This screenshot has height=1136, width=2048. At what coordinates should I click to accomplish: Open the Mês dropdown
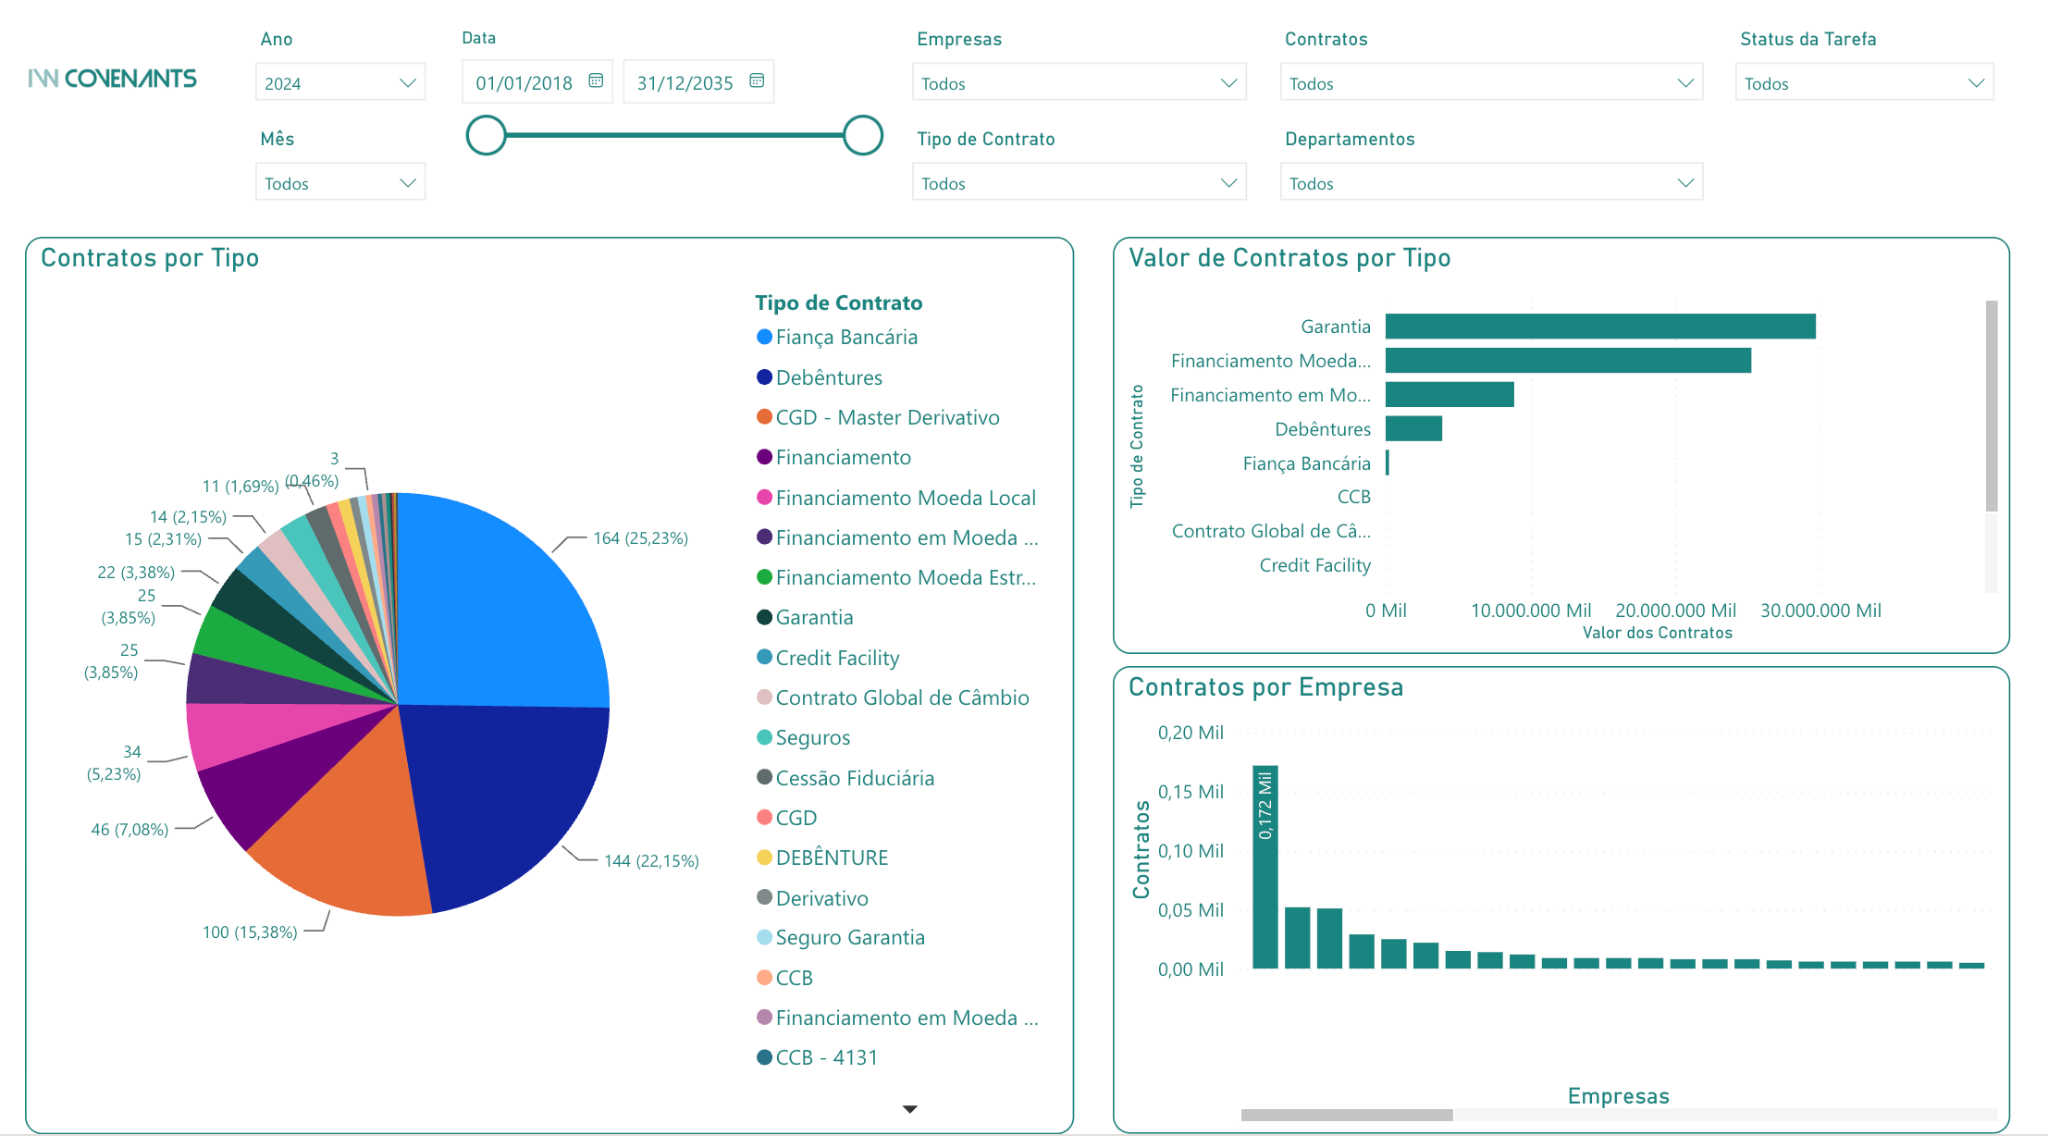coord(340,183)
